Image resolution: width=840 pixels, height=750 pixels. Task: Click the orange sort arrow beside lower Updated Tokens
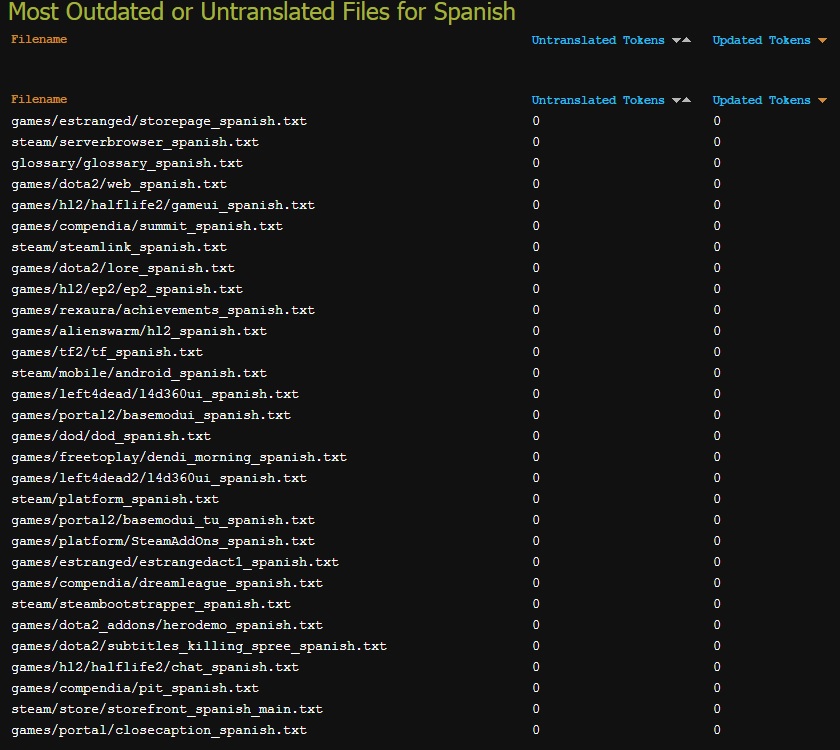[822, 101]
